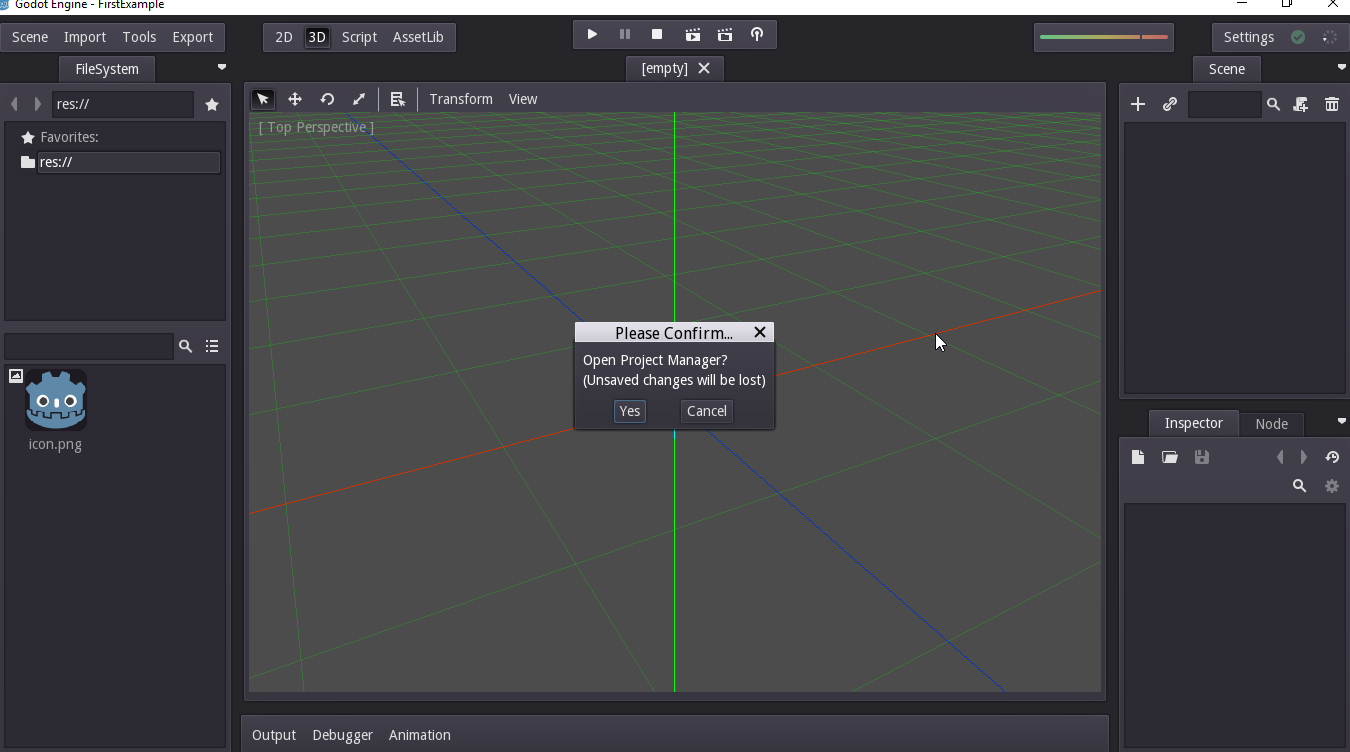Load an existing resource in Inspector
This screenshot has width=1350, height=752.
click(x=1170, y=457)
